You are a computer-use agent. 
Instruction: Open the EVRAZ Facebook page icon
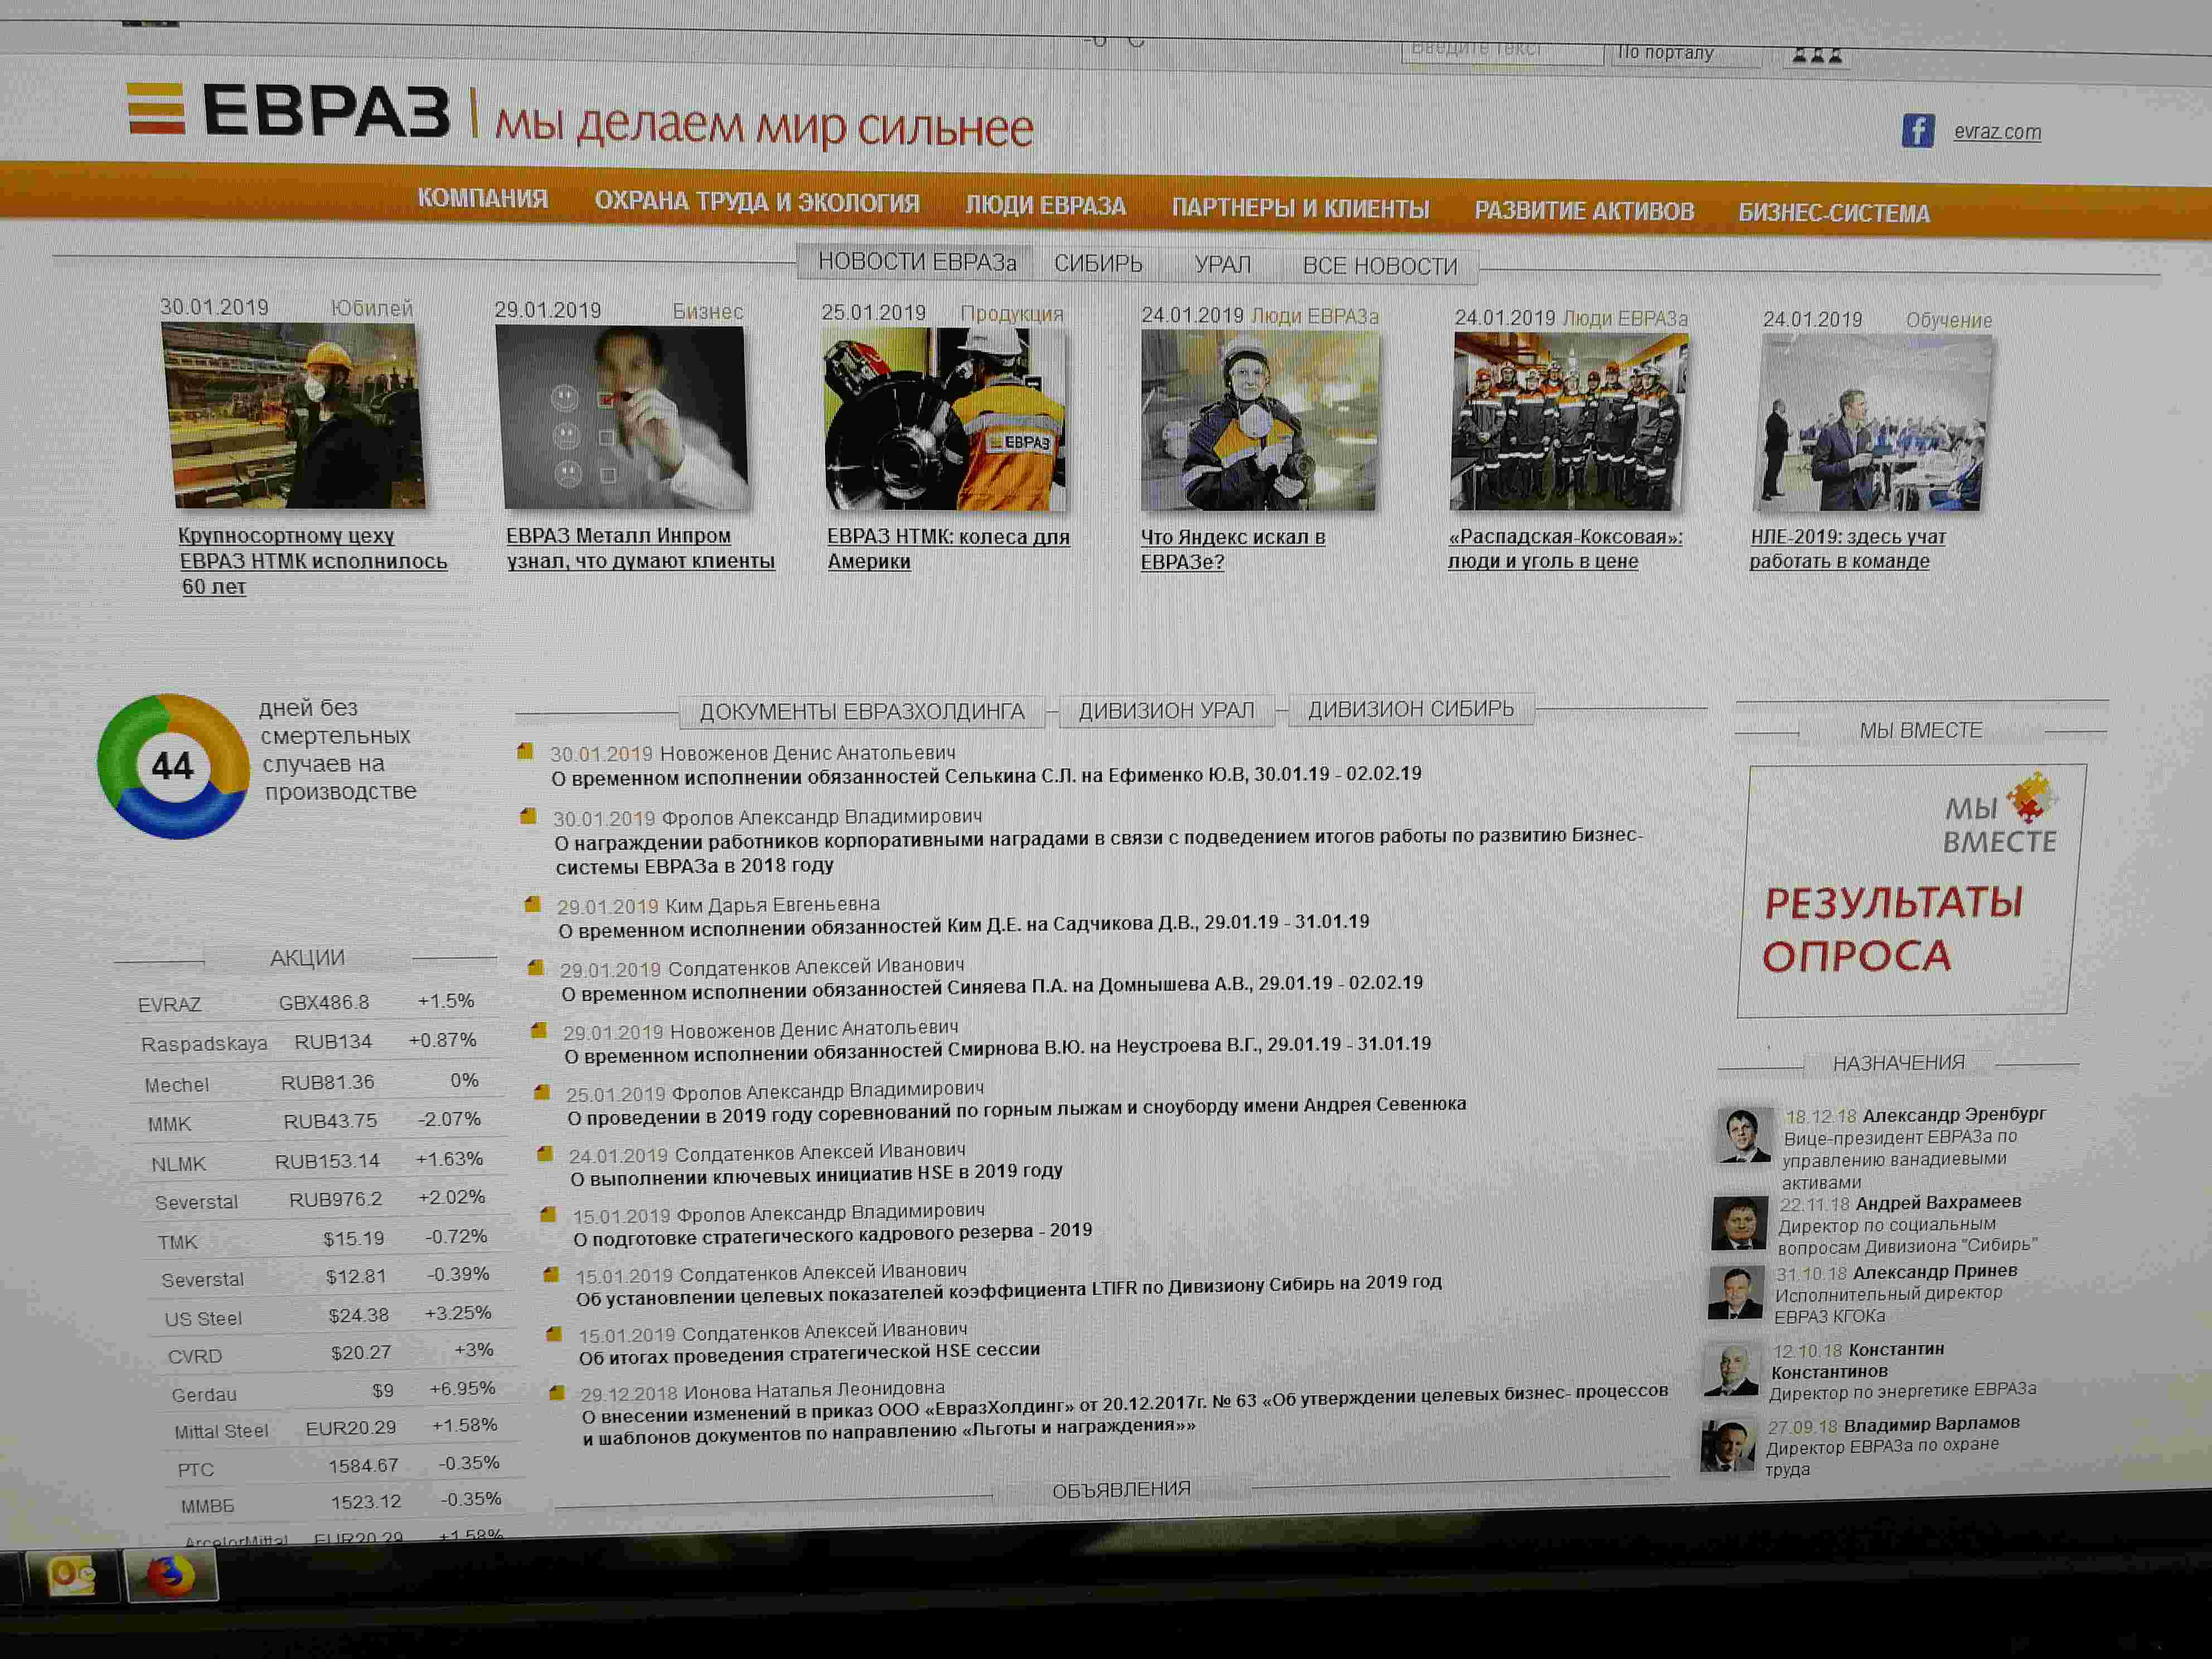(1917, 131)
